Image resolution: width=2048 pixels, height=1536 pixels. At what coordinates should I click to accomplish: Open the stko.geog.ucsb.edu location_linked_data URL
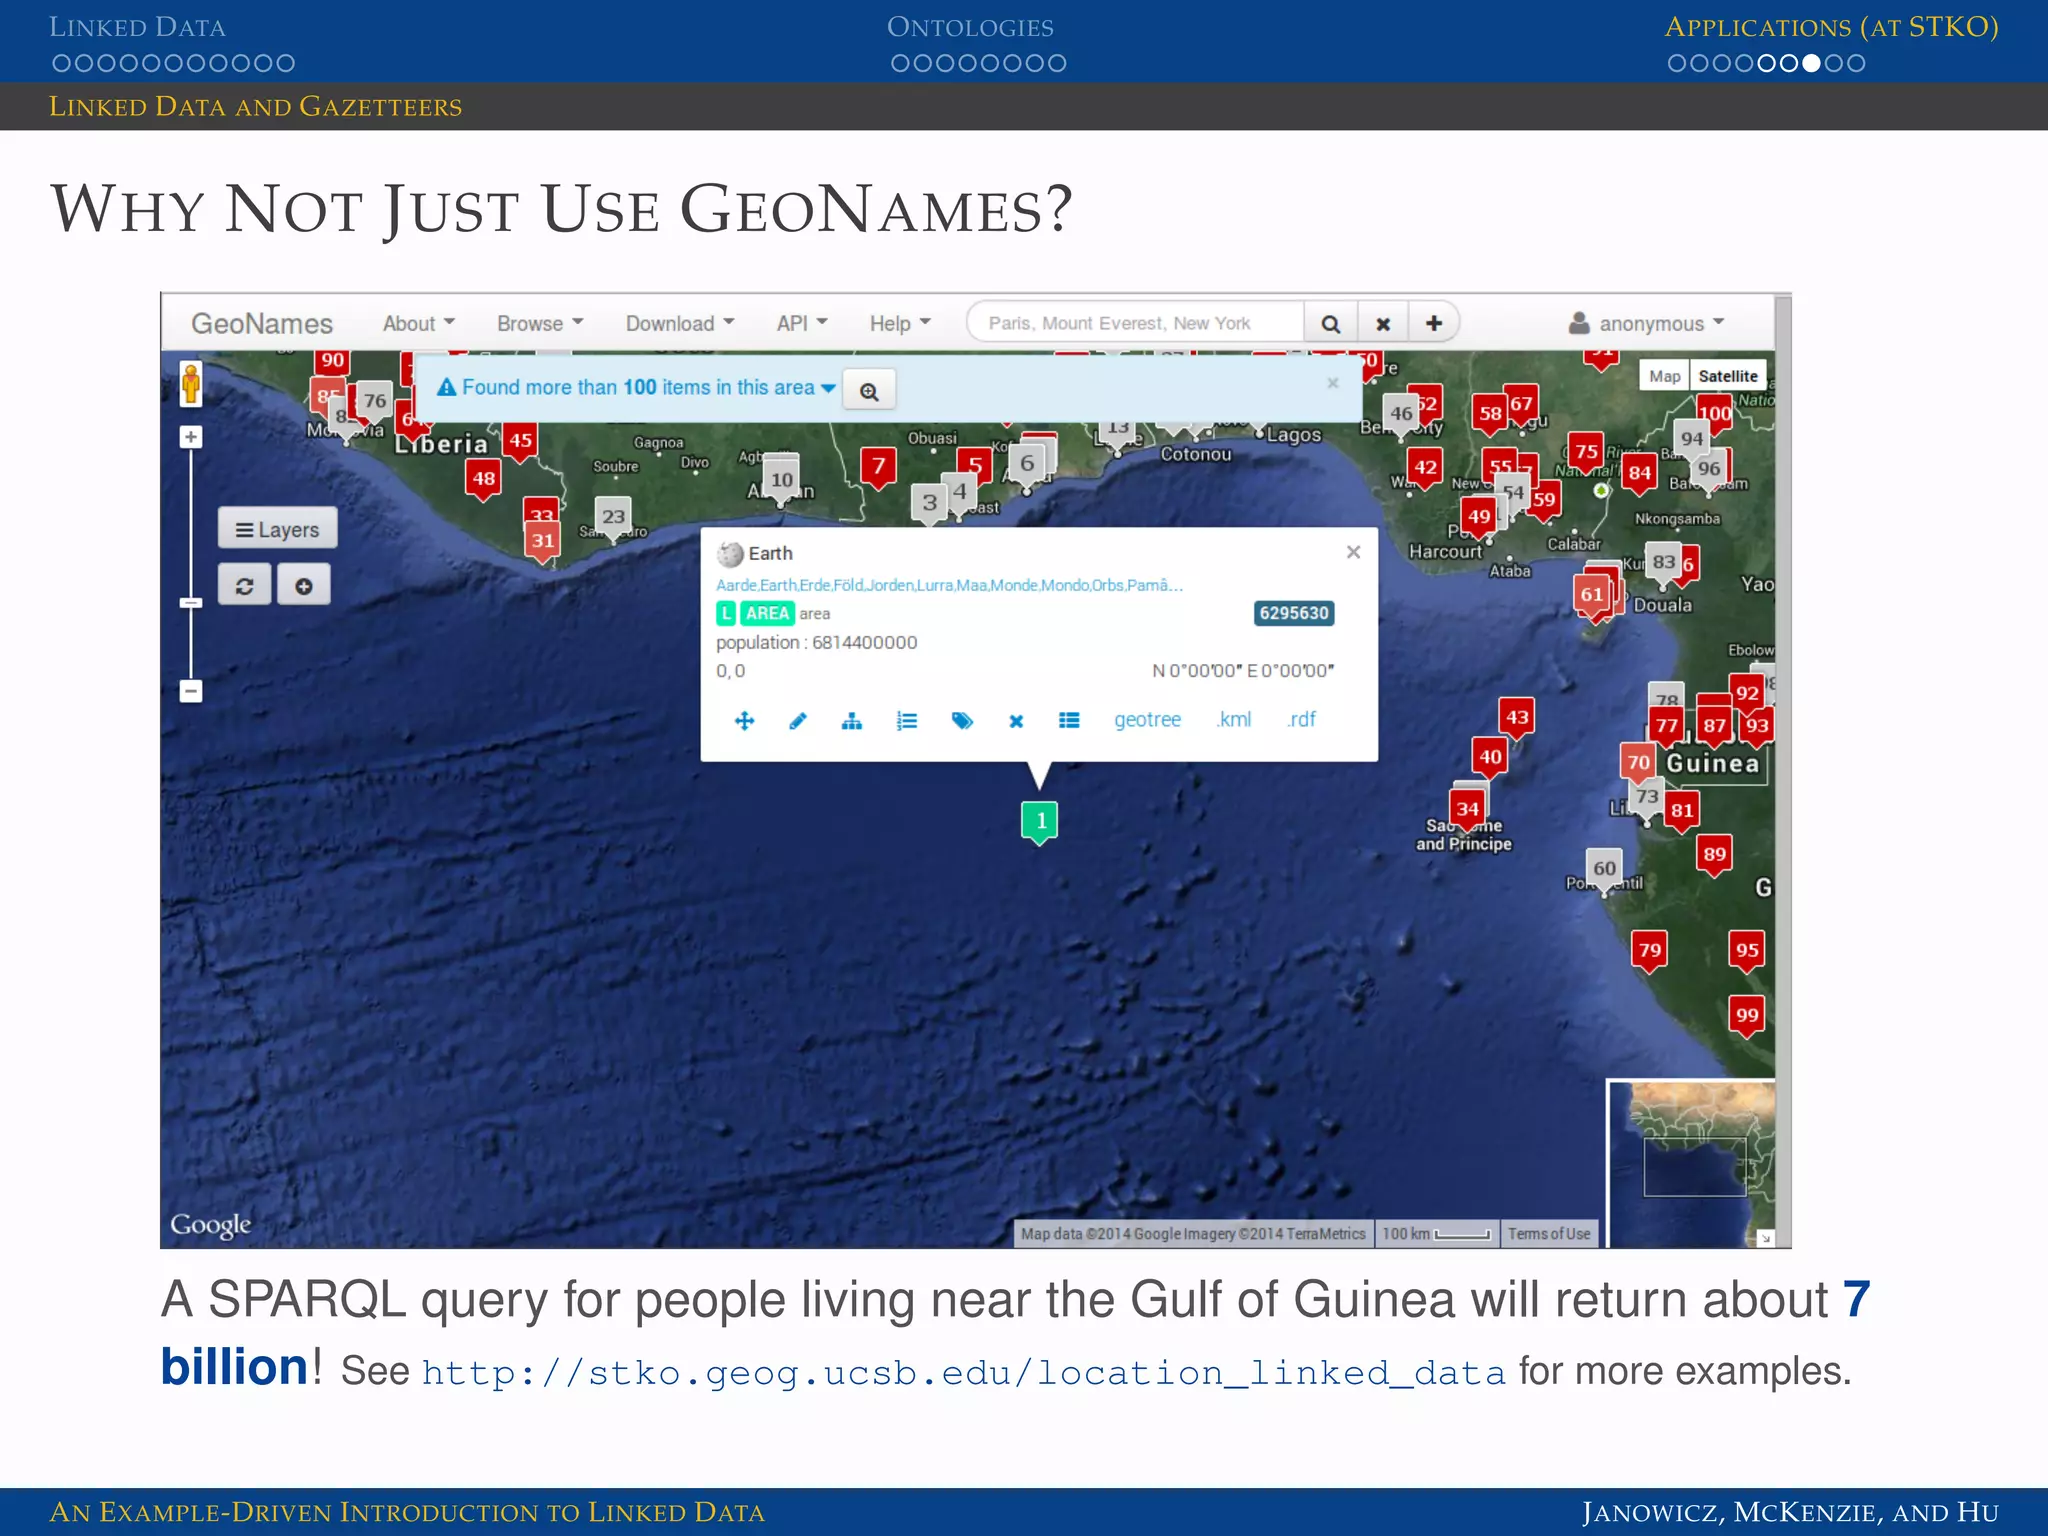point(964,1373)
